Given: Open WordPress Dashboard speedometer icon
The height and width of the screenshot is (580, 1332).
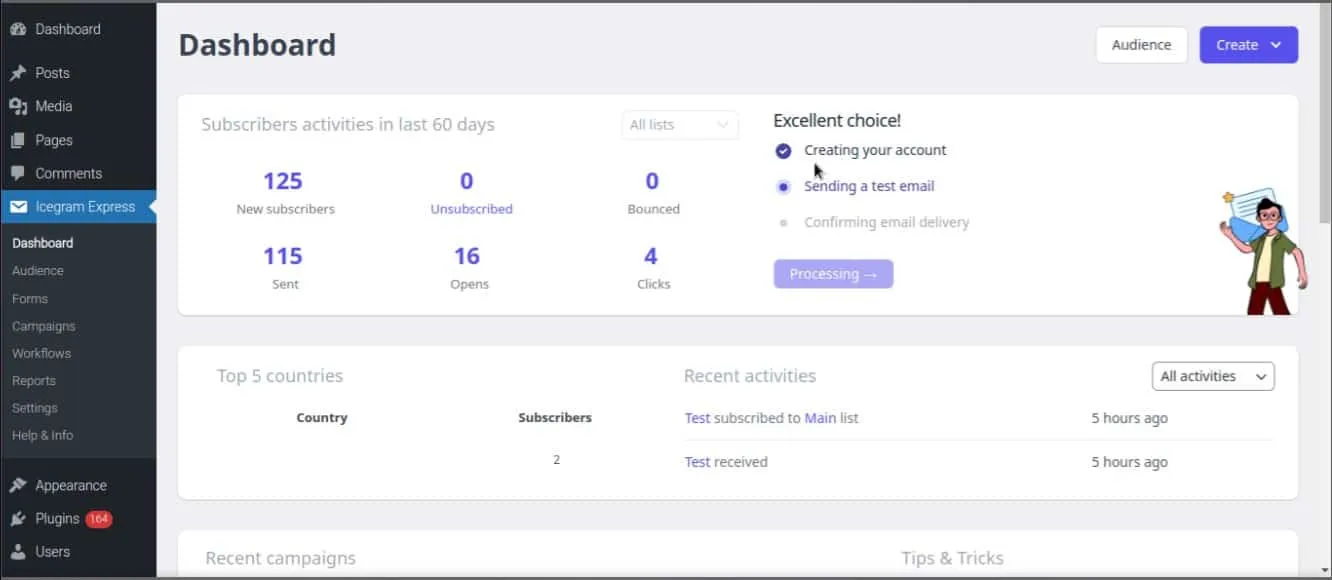Looking at the screenshot, I should [18, 29].
